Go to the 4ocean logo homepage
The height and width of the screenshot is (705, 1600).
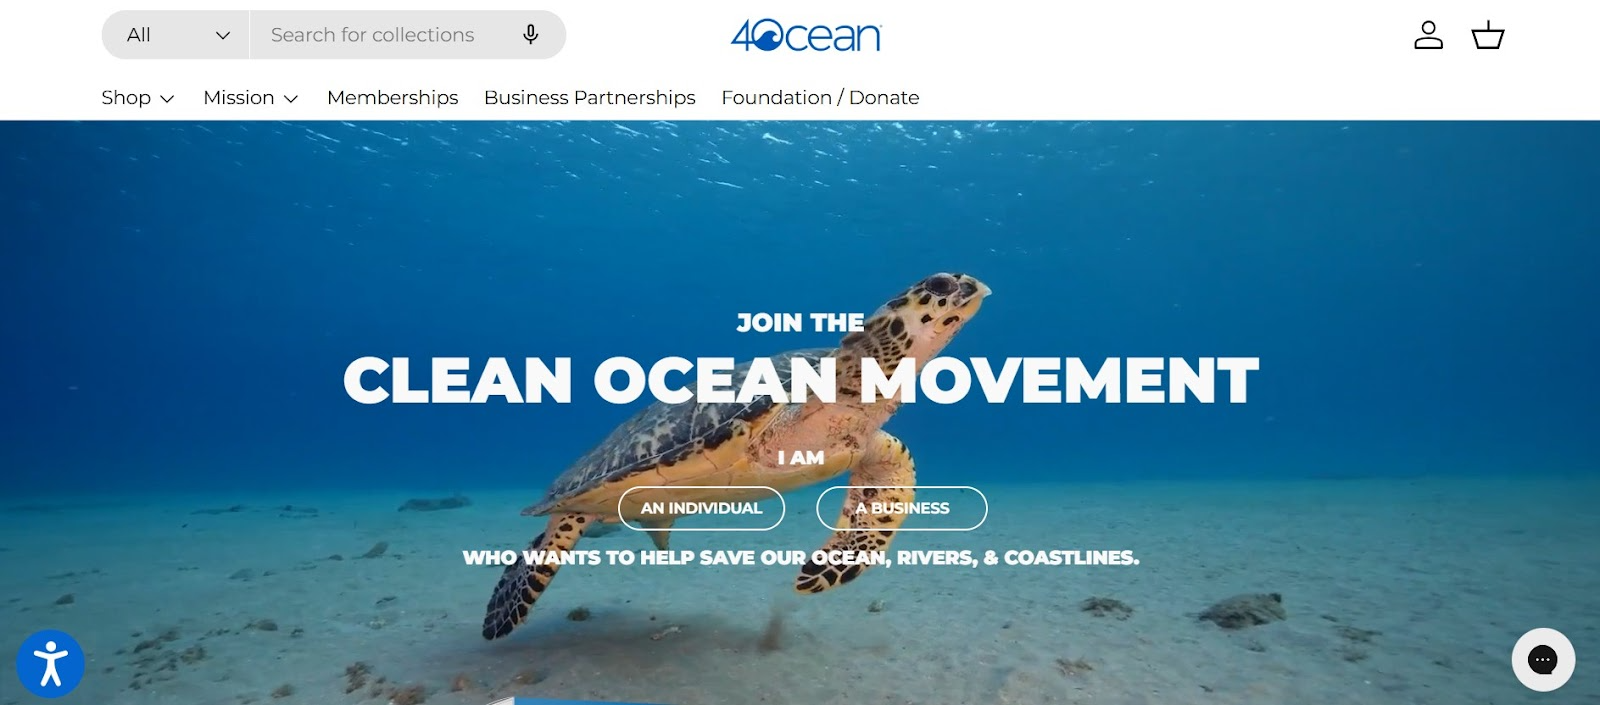(806, 35)
